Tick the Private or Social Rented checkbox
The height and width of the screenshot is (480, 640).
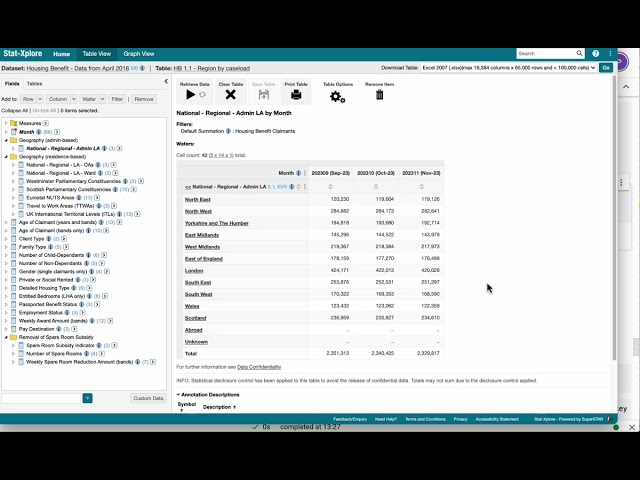13,280
